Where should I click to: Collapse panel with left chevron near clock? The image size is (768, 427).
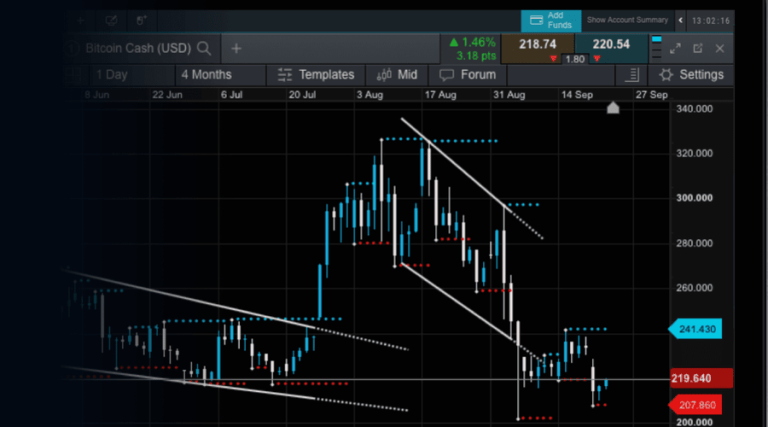coord(680,21)
